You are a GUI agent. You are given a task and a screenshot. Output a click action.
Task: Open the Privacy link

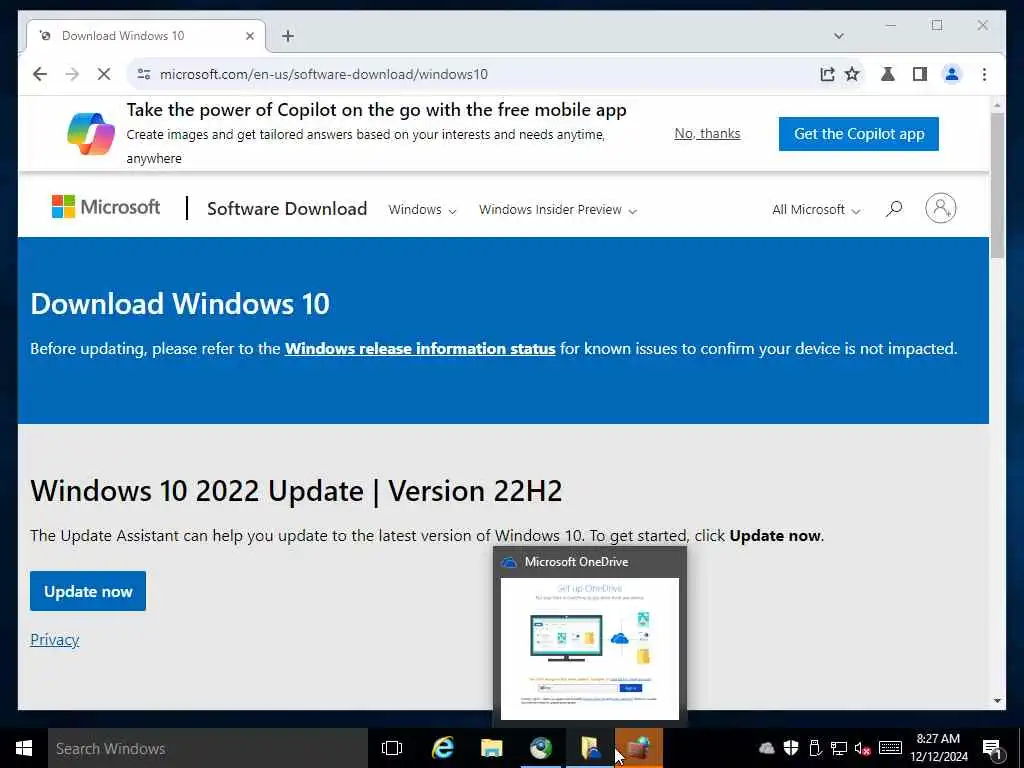[55, 639]
